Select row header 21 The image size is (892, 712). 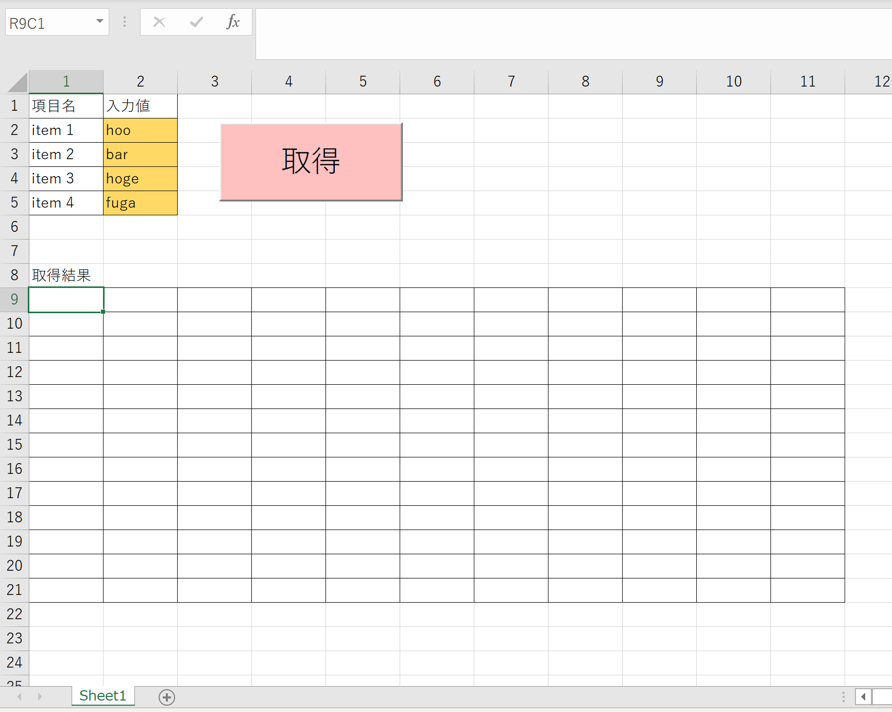tap(14, 590)
